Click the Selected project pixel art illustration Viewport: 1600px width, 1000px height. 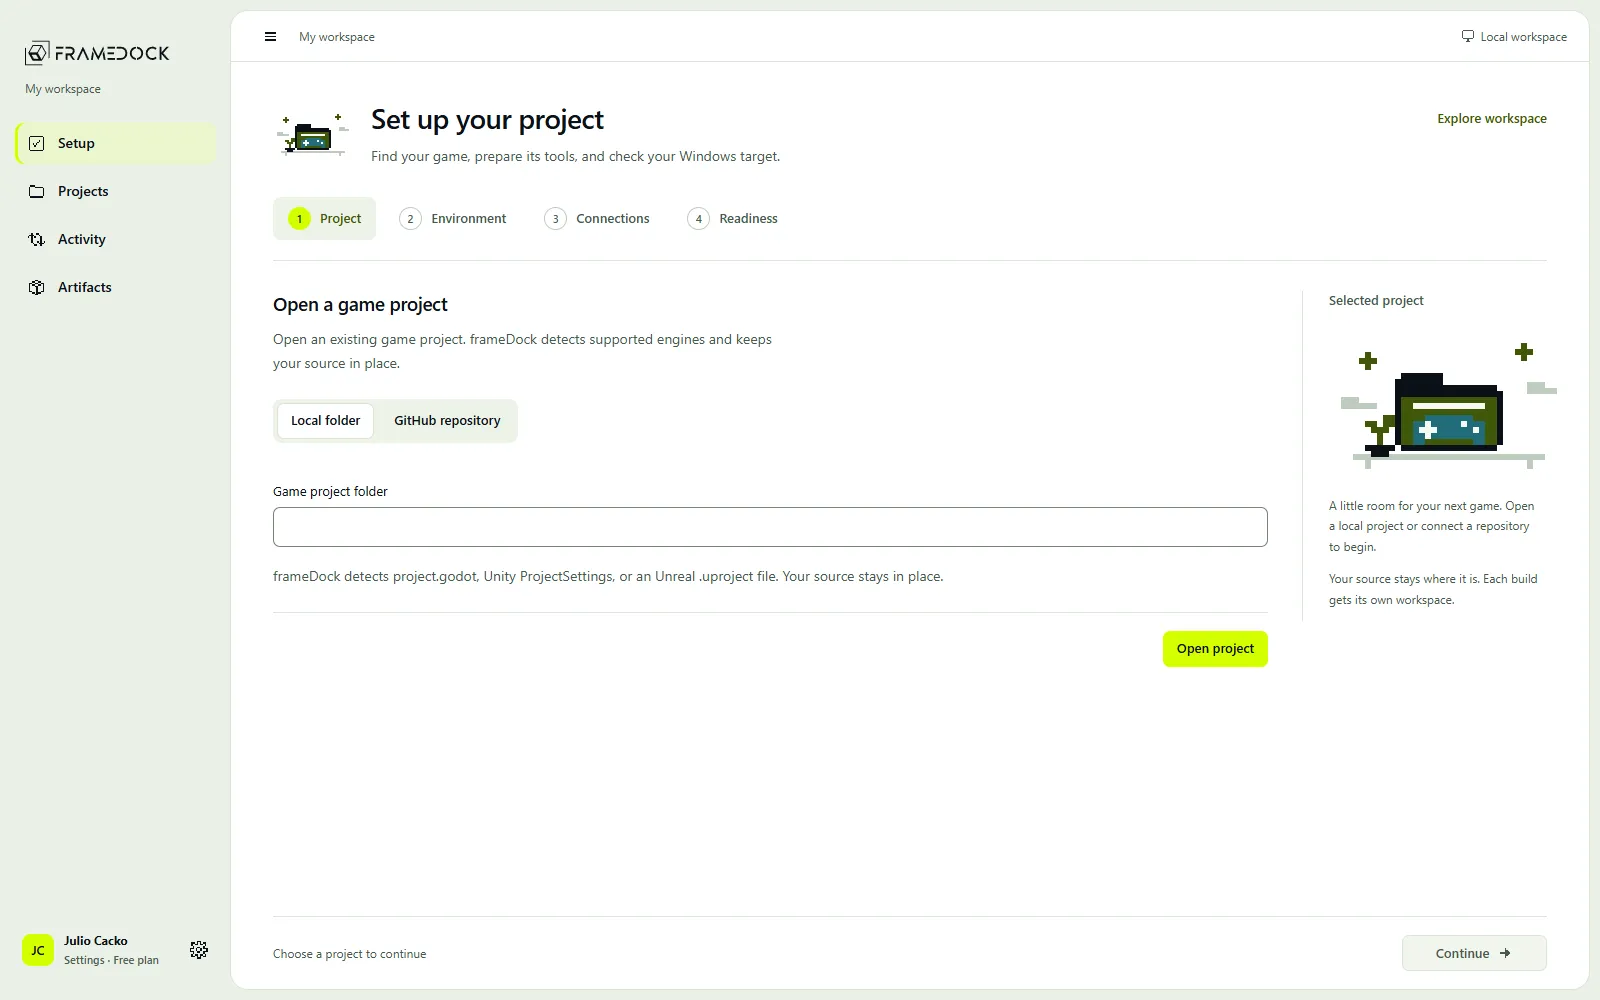point(1448,406)
